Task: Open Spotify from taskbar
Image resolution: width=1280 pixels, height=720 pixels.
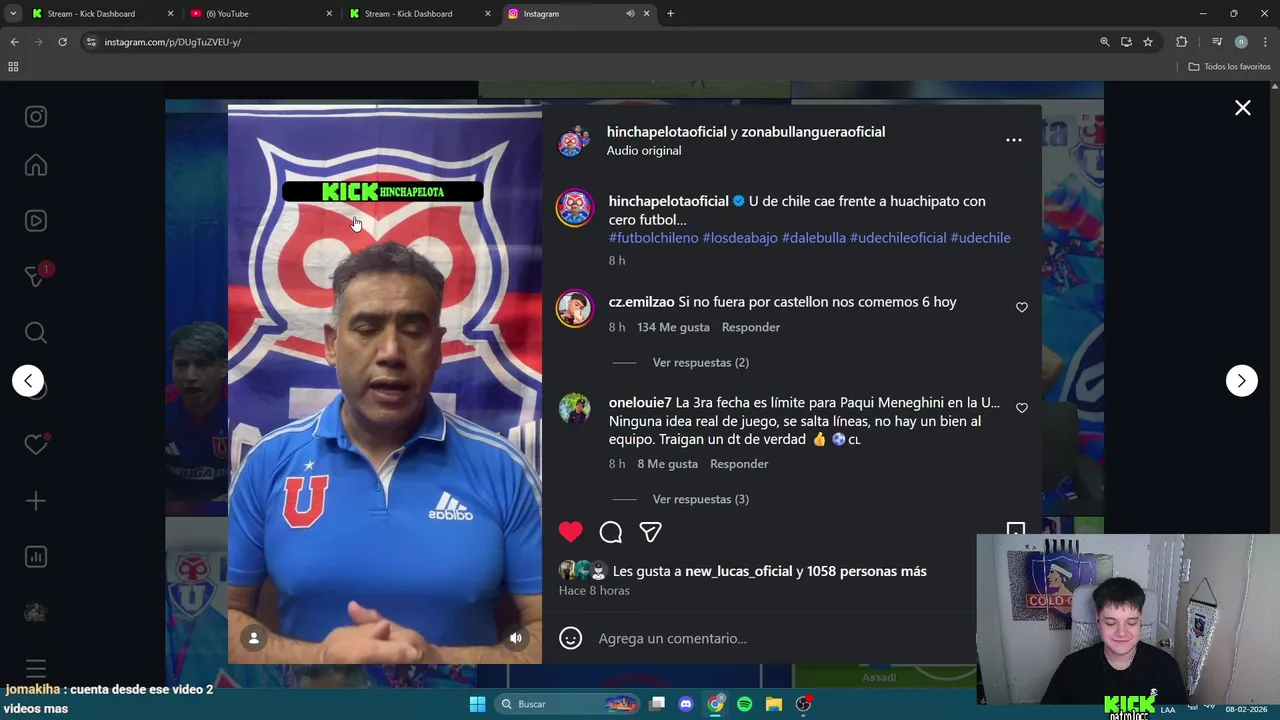Action: [745, 704]
